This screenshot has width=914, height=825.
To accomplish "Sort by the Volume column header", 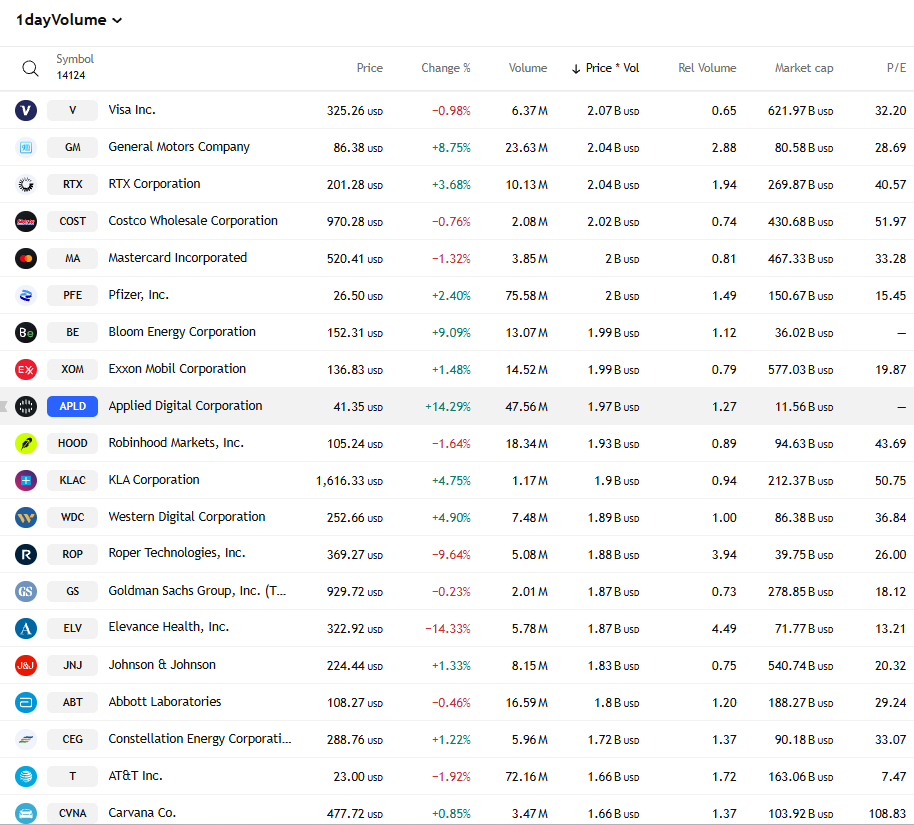I will [x=528, y=68].
